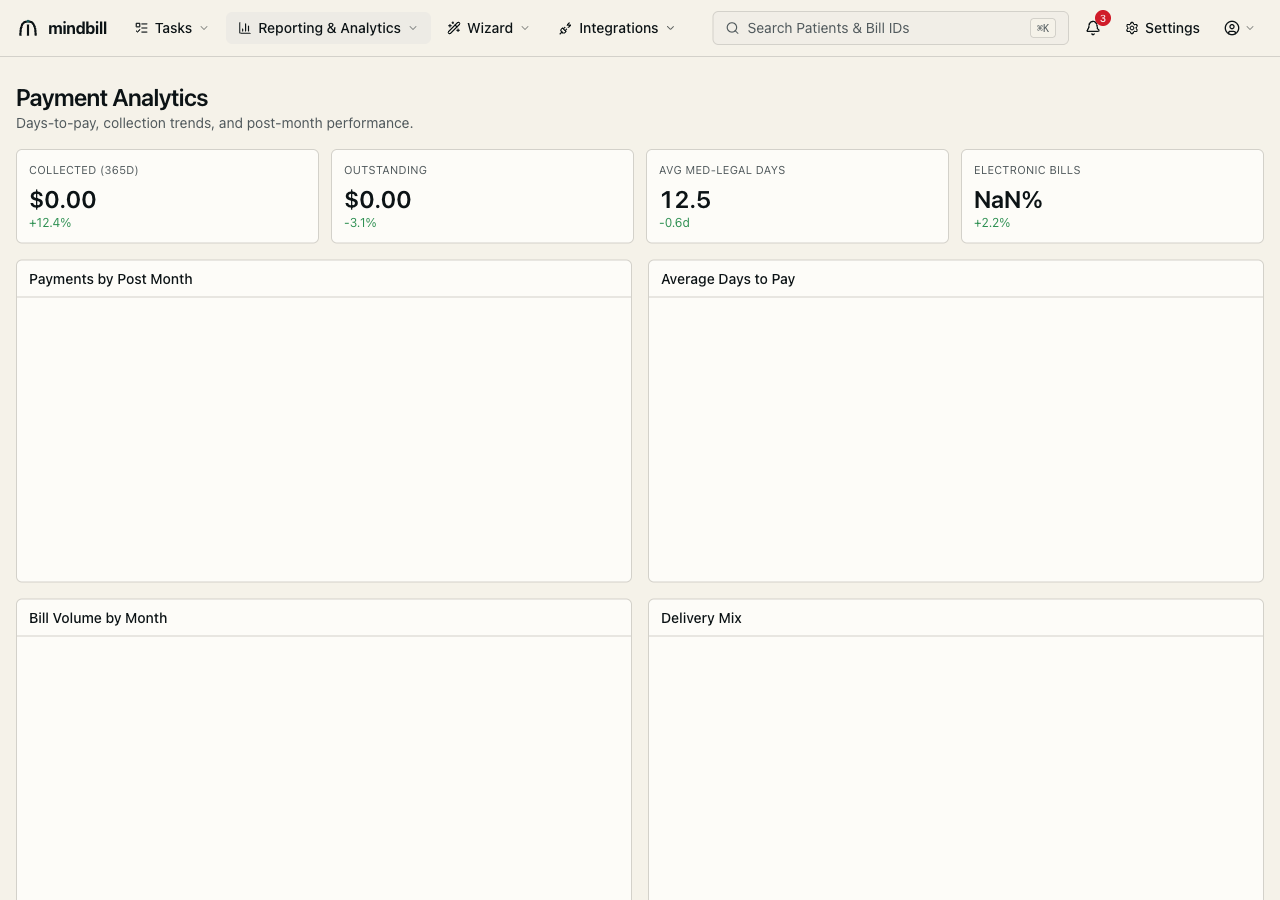The height and width of the screenshot is (900, 1280).
Task: Open the Tasks menu
Action: click(172, 28)
